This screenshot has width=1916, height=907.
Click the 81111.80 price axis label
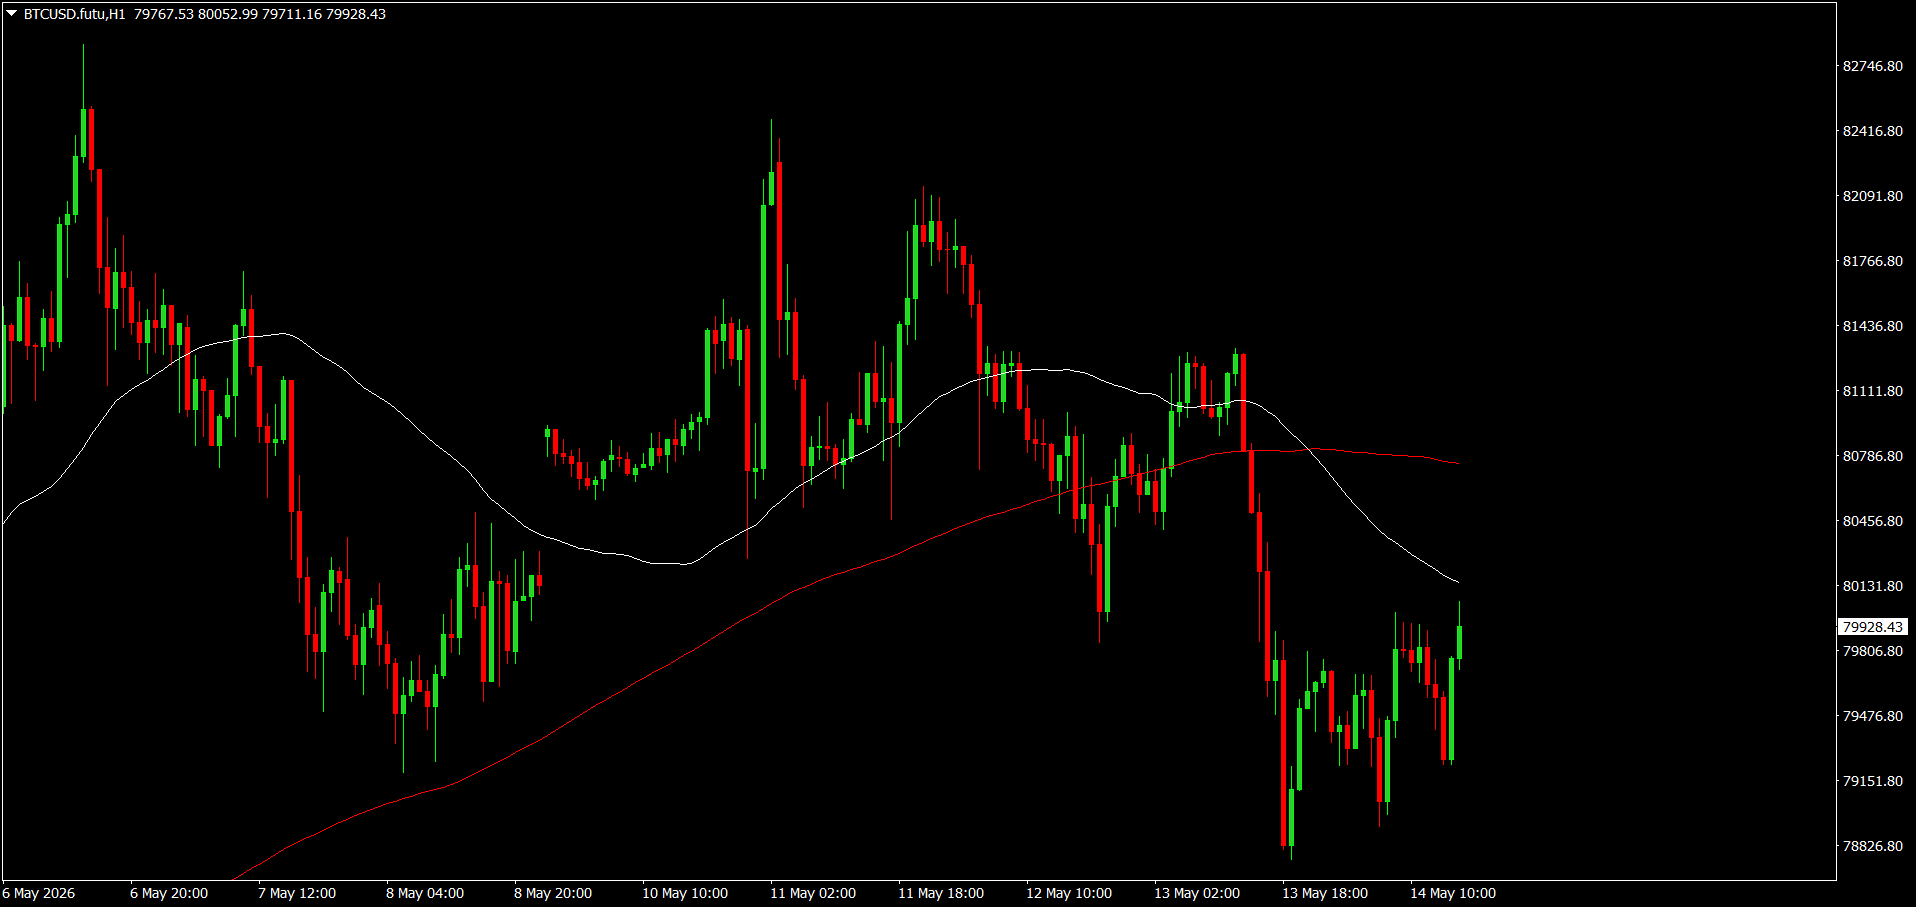[1873, 391]
